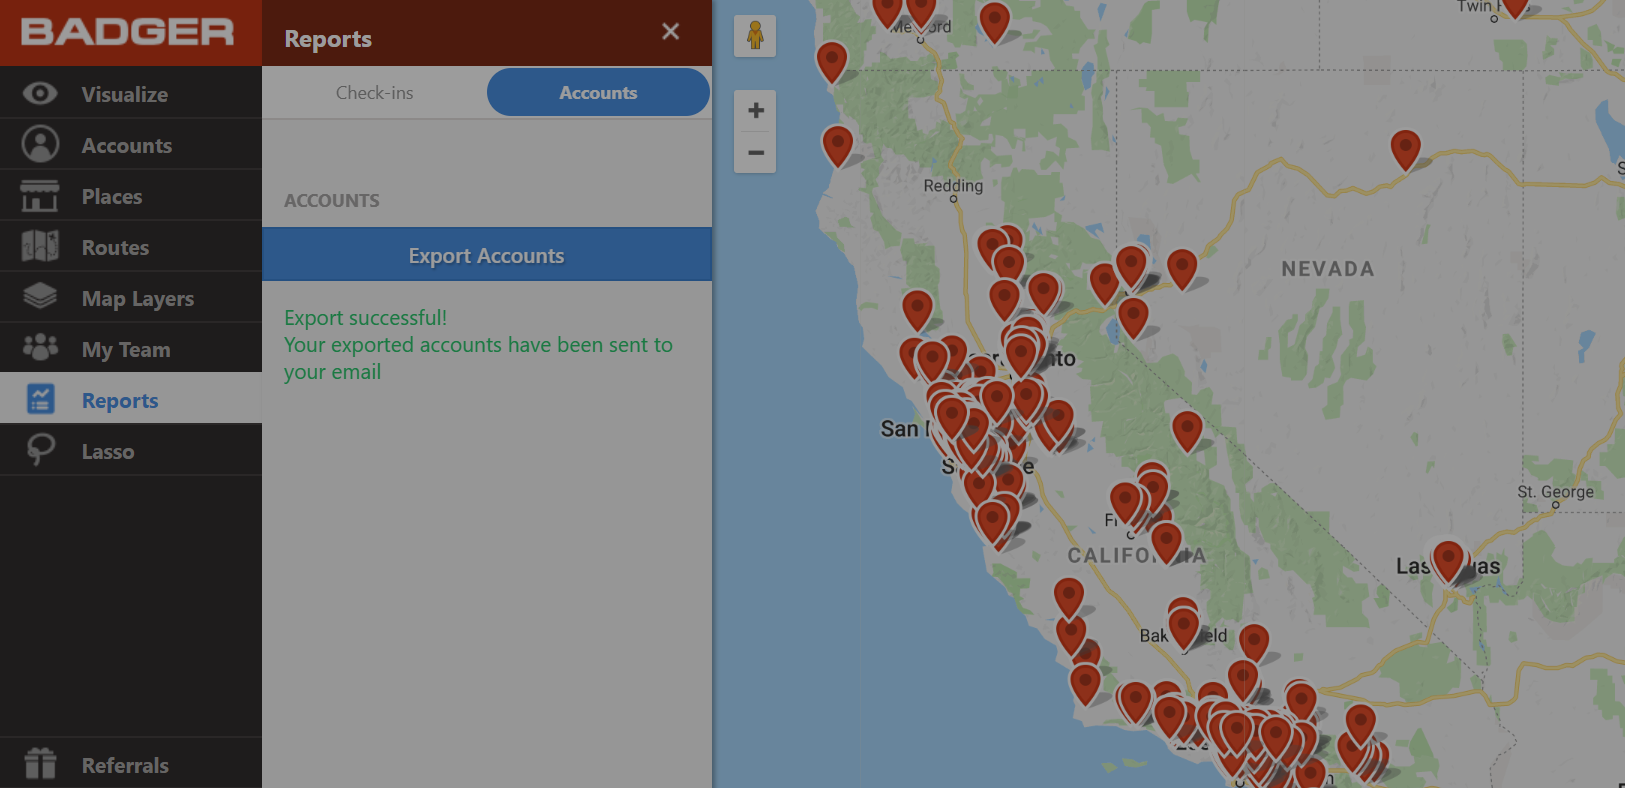Switch to the Check-ins tab
1625x788 pixels.
click(x=374, y=93)
